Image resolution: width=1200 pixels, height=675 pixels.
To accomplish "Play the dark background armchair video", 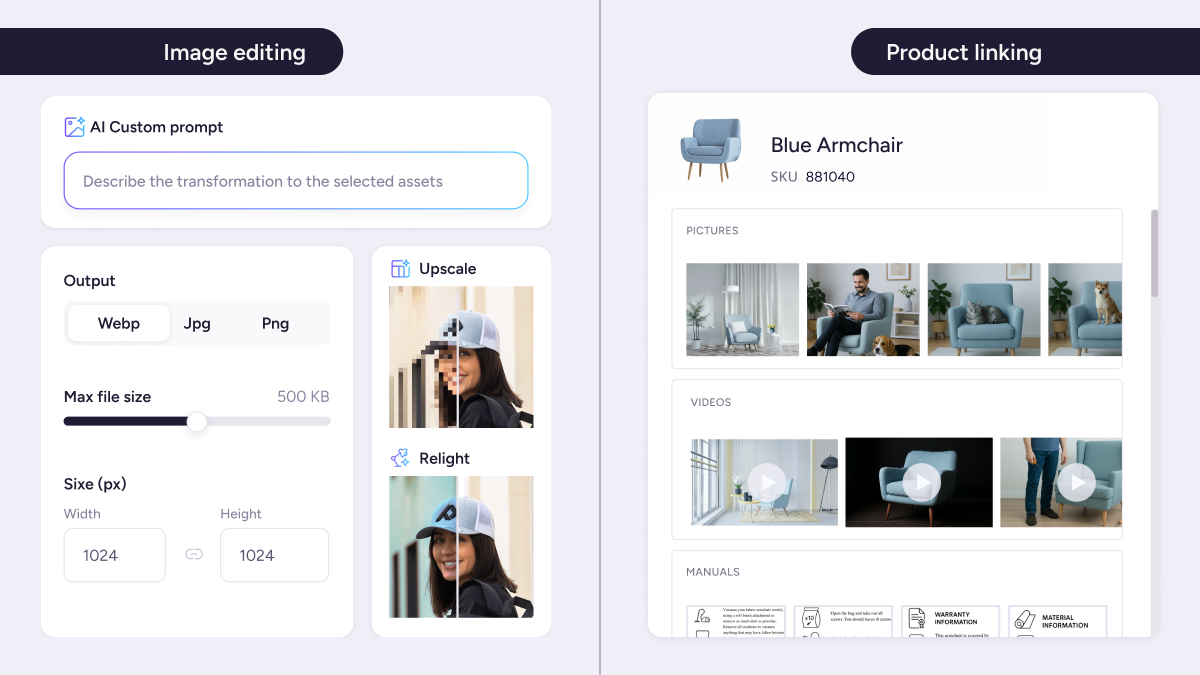I will pyautogui.click(x=919, y=482).
